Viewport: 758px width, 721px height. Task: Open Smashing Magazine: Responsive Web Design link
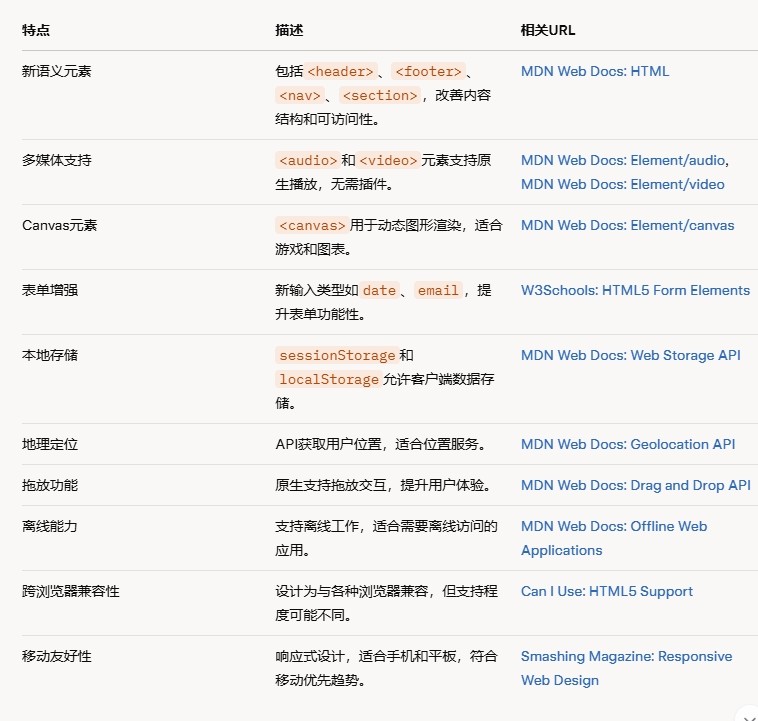(626, 668)
